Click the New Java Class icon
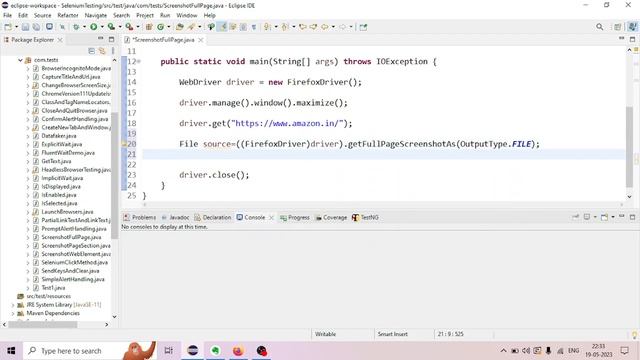The height and width of the screenshot is (360, 640). [160, 27]
